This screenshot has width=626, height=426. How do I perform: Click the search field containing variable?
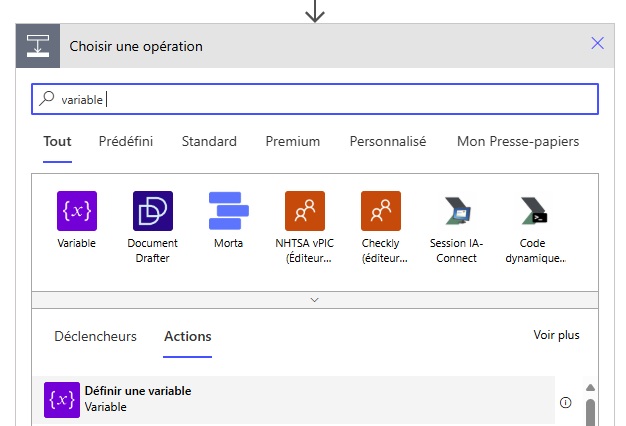point(315,99)
